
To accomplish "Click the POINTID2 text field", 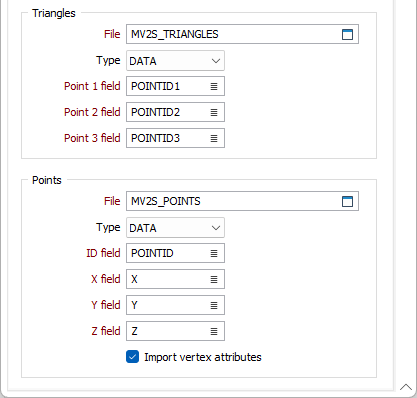I will point(167,112).
